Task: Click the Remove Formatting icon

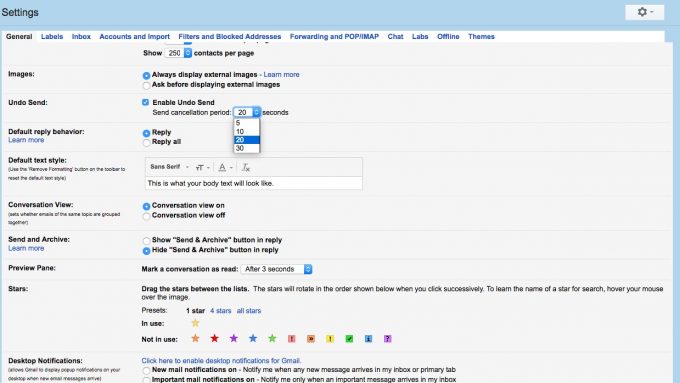Action: tap(246, 167)
